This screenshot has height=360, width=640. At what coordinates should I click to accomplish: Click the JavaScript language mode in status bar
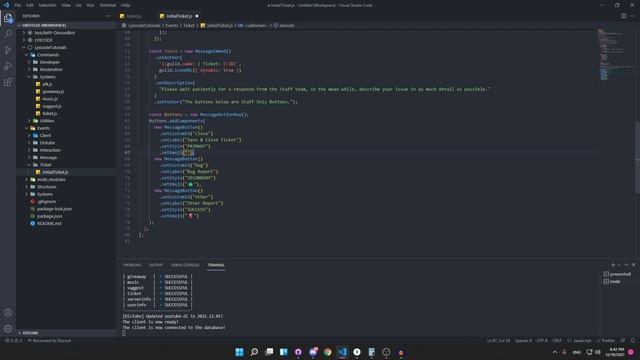(582, 340)
